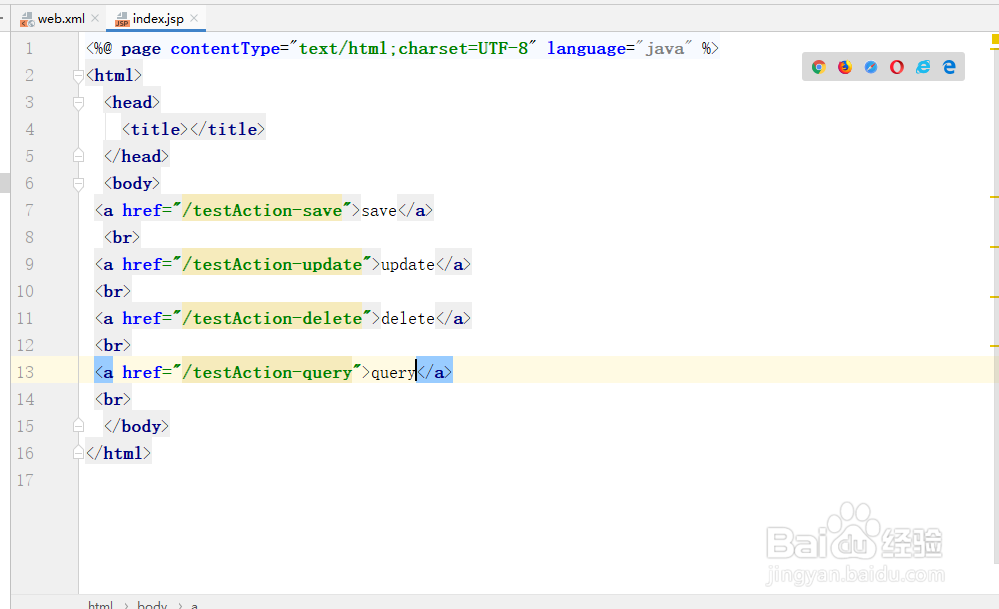
Task: Click the "save" link text on line 7
Action: pos(379,211)
